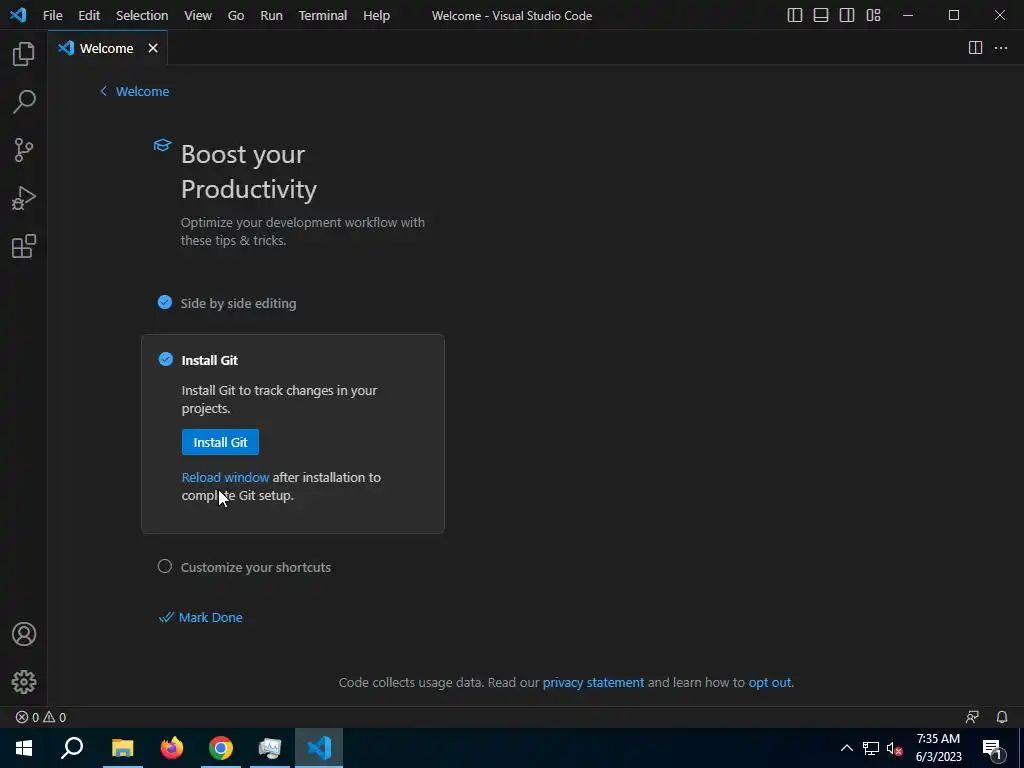The width and height of the screenshot is (1024, 768).
Task: Expand the Side by side editing step
Action: tap(238, 303)
